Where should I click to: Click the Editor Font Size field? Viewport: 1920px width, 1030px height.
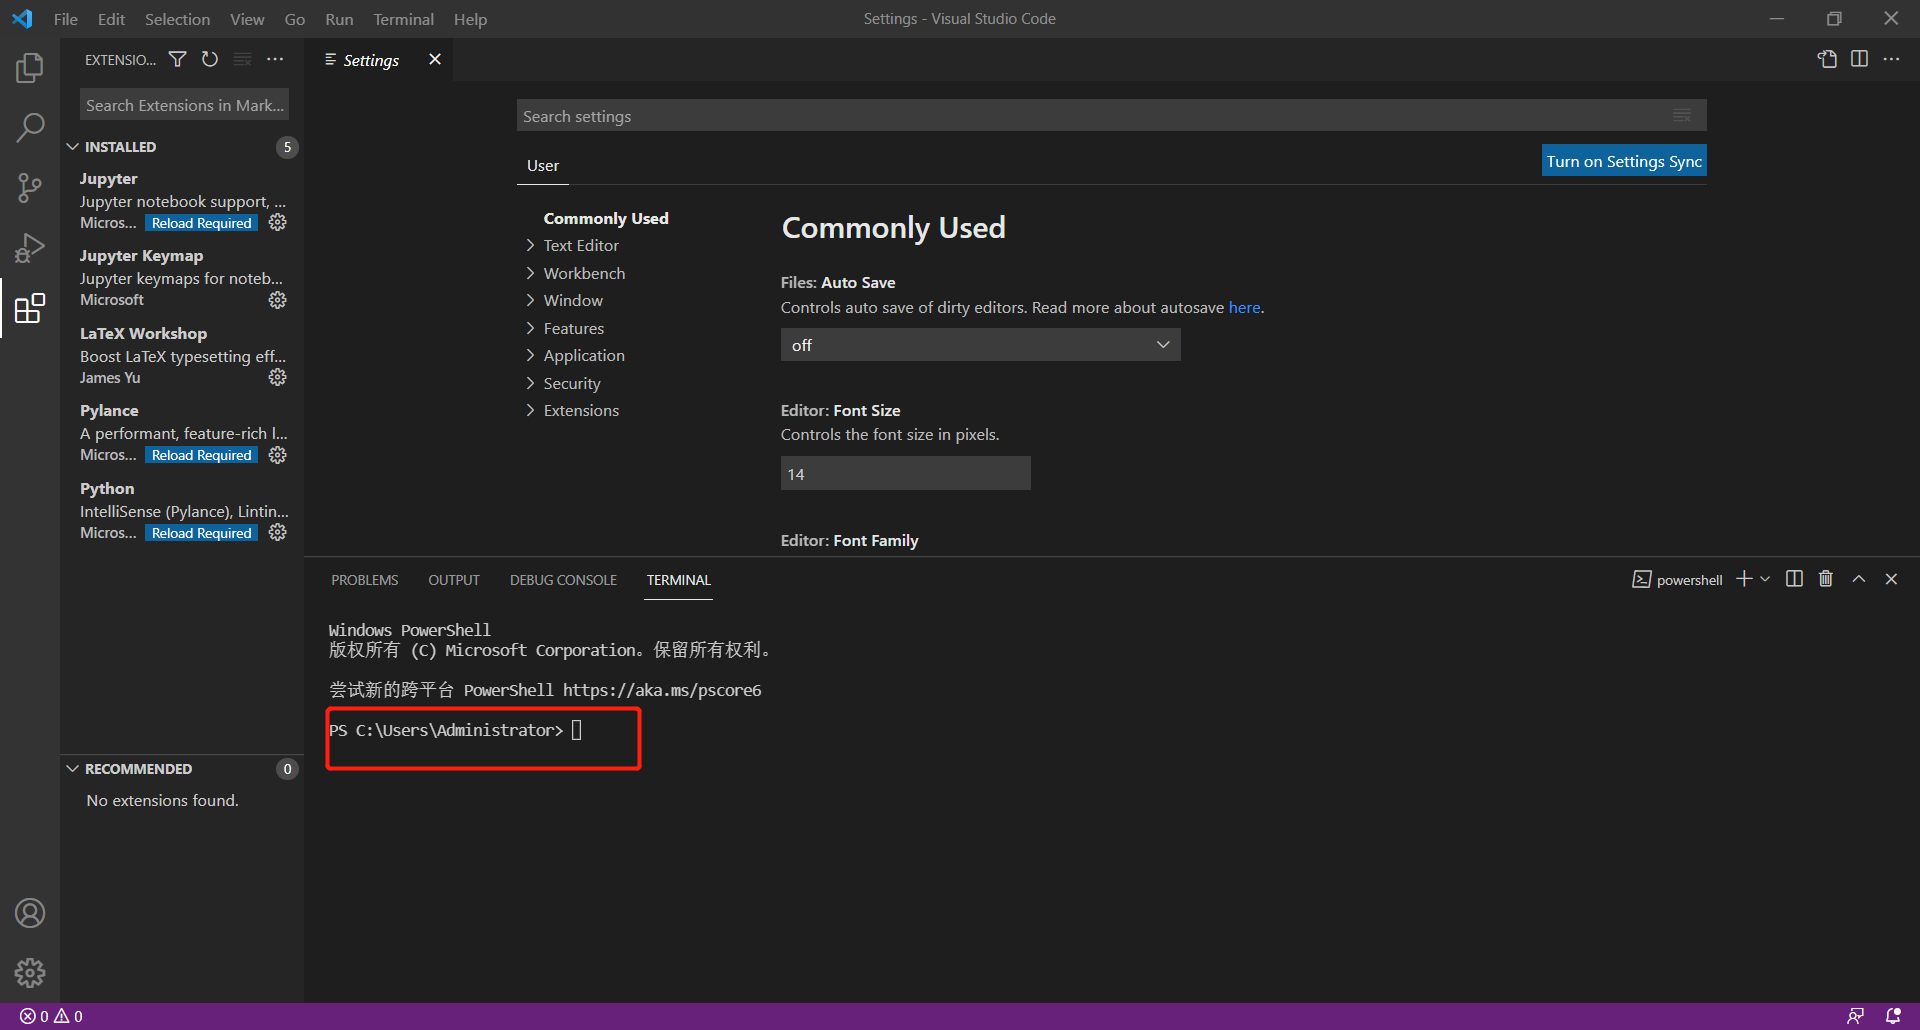(905, 474)
